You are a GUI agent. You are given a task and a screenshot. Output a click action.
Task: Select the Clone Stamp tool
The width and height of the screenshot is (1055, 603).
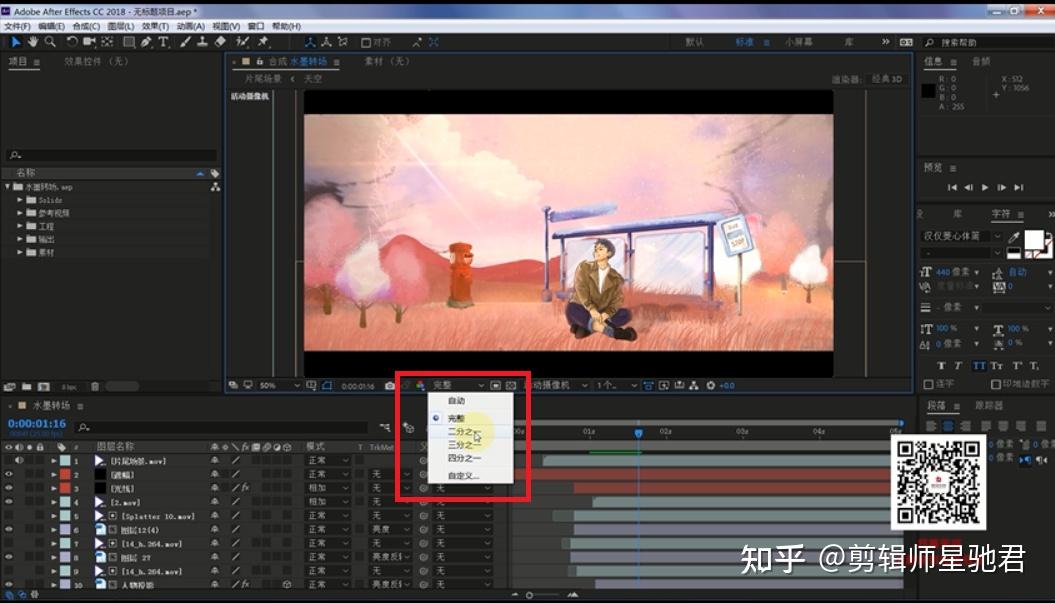[202, 42]
